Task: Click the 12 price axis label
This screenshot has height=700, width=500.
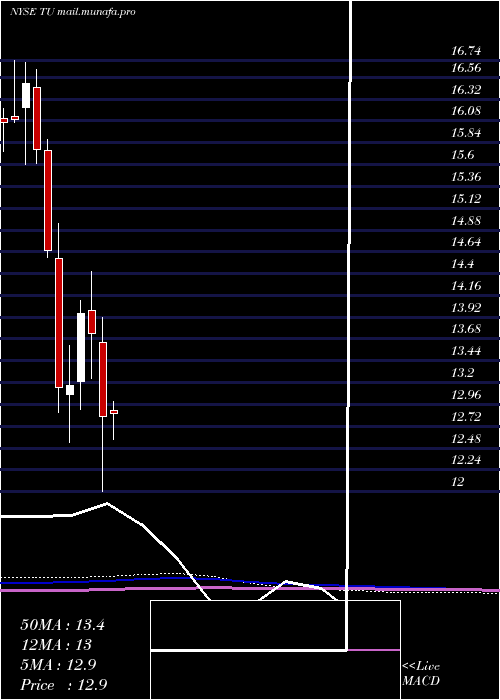Action: coord(458,481)
